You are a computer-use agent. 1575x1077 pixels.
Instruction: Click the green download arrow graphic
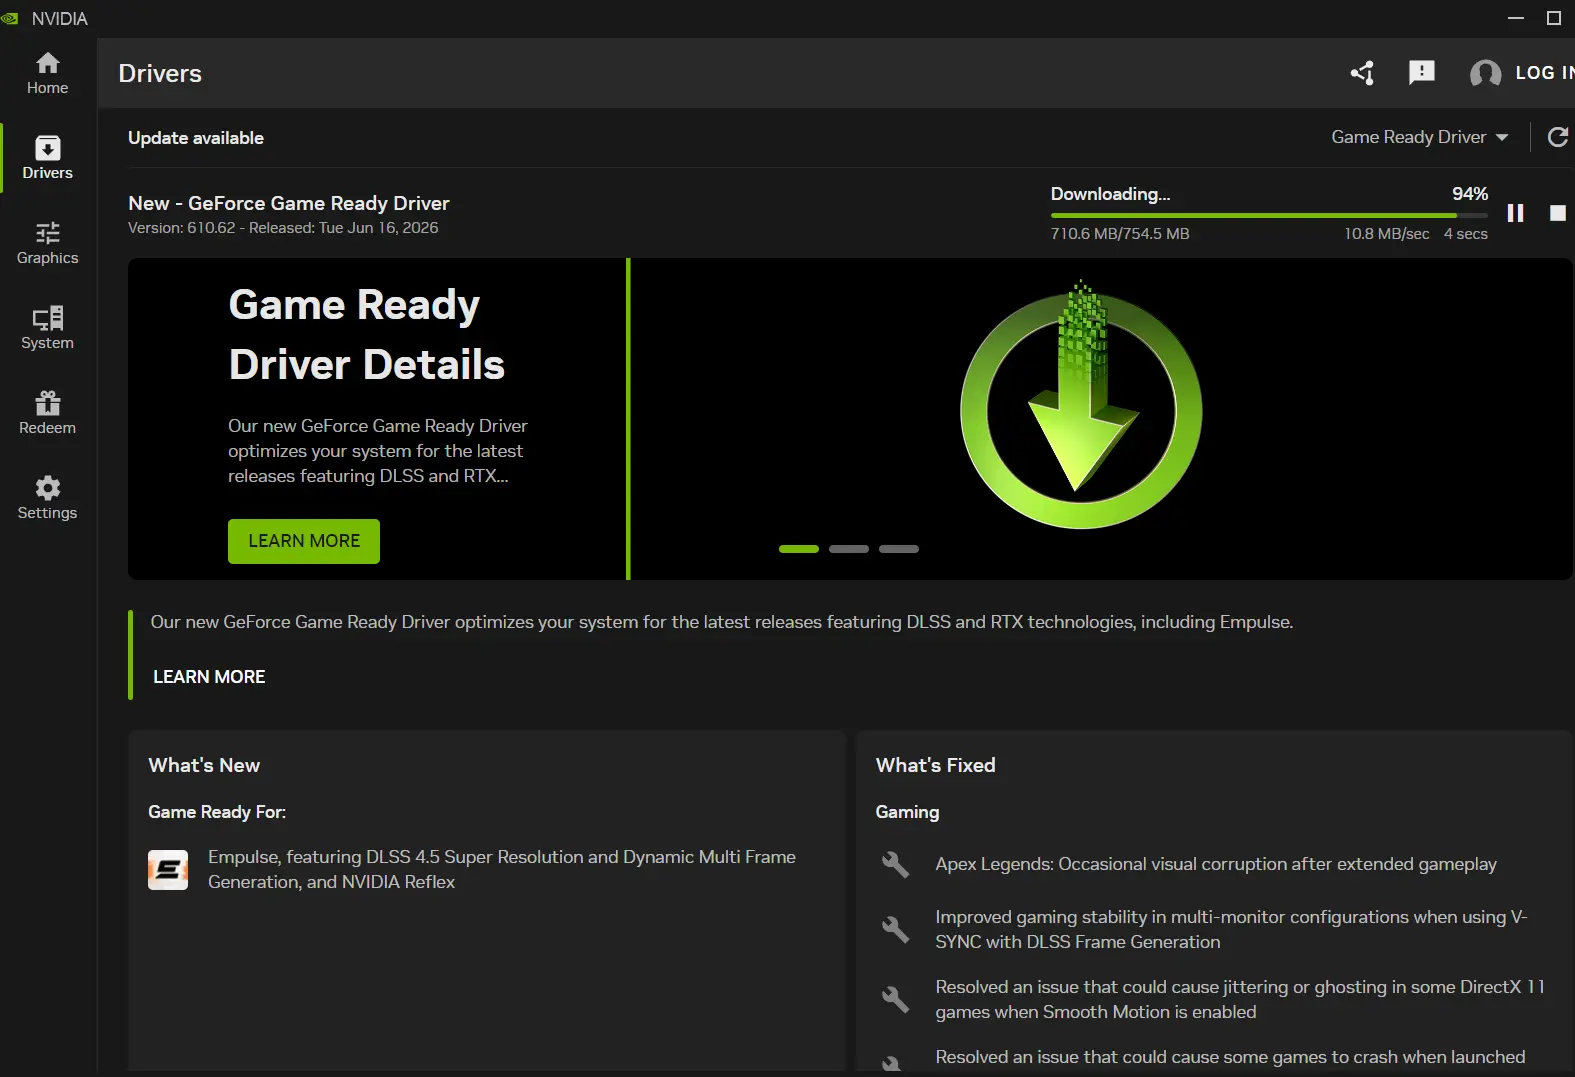coord(1081,406)
